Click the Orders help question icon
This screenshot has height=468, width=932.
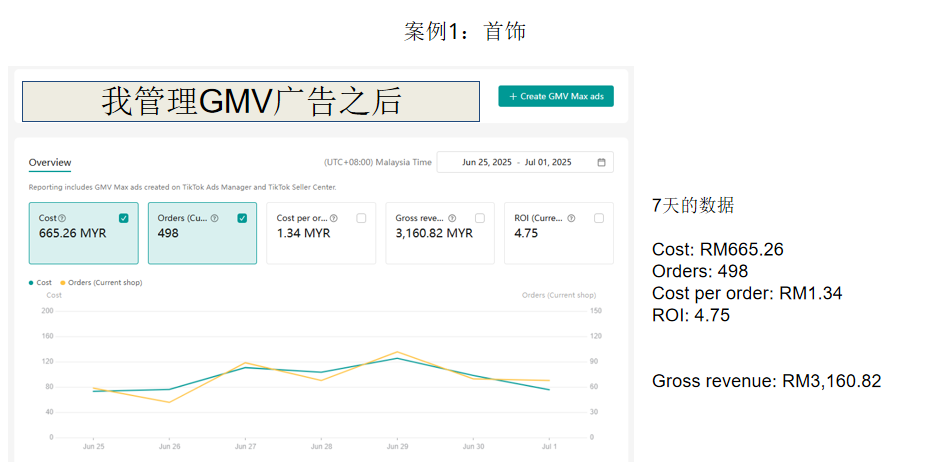215,218
